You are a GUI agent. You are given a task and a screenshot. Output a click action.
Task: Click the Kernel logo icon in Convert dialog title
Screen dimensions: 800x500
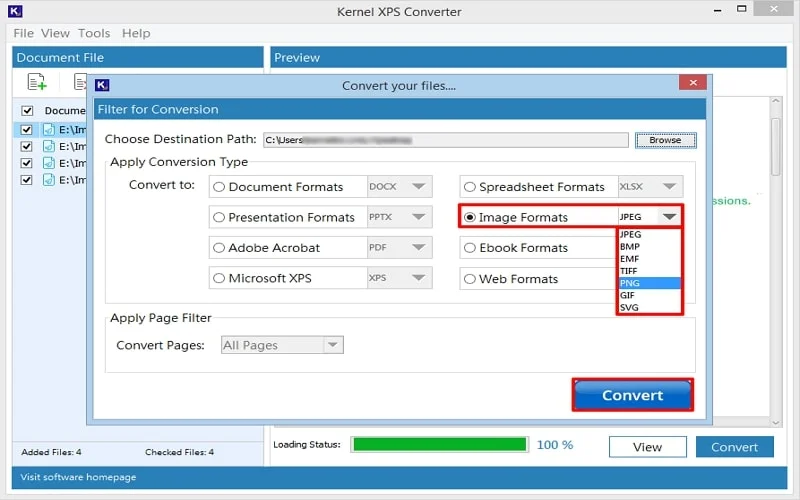pyautogui.click(x=102, y=85)
